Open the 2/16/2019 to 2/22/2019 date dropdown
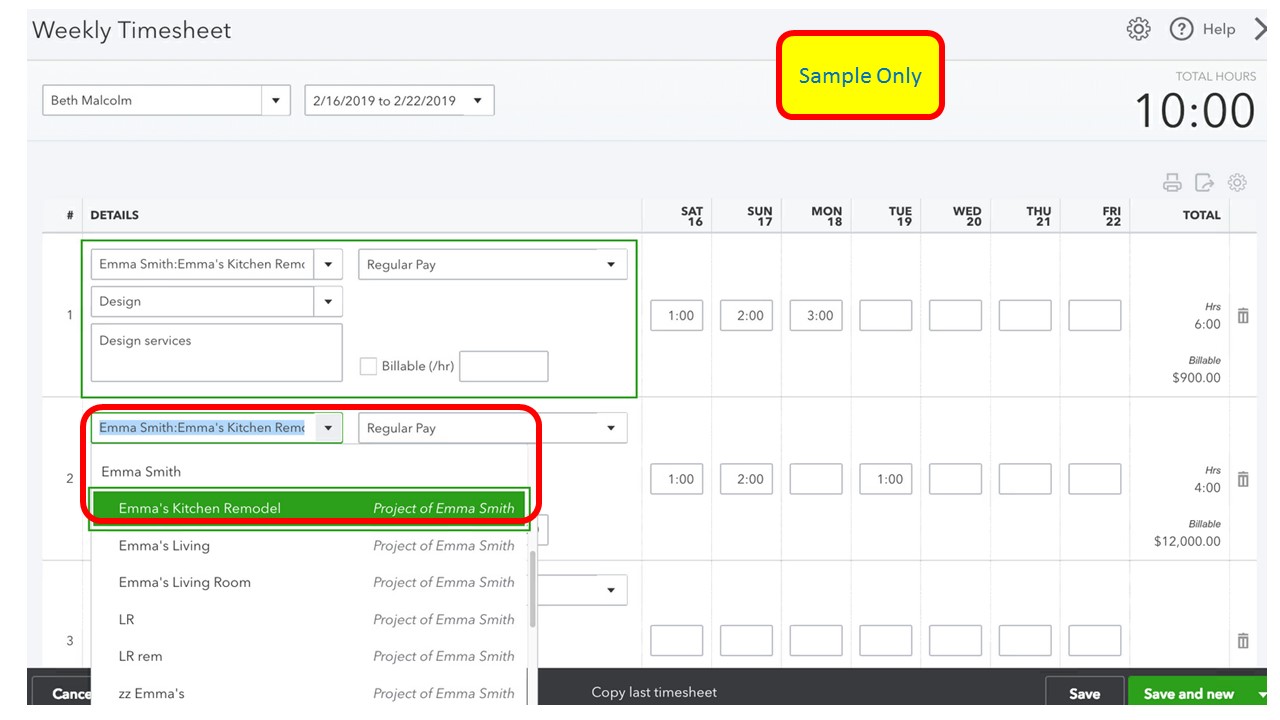1280x720 pixels. (478, 100)
